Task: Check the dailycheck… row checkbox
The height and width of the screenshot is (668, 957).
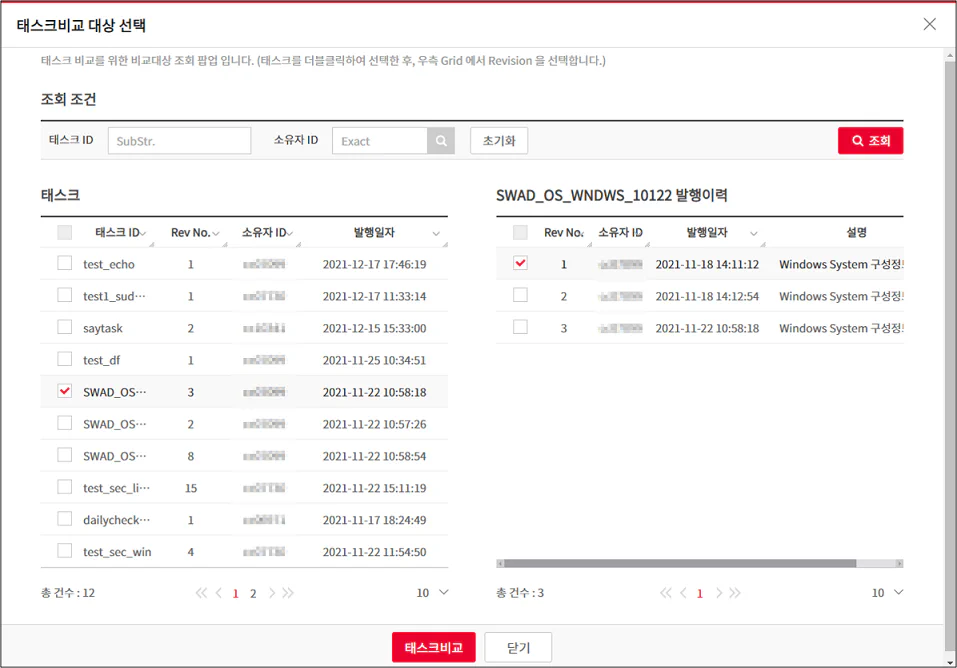Action: coord(64,519)
